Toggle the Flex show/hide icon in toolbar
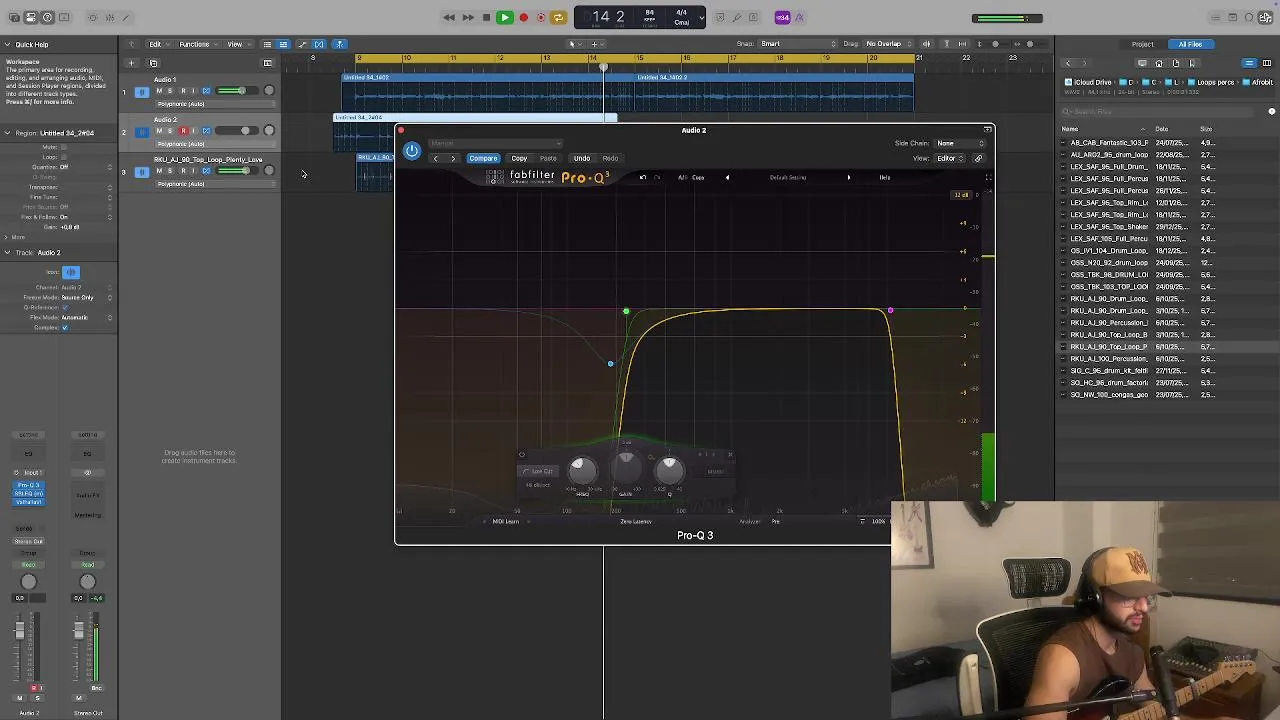1280x720 pixels. pos(319,44)
